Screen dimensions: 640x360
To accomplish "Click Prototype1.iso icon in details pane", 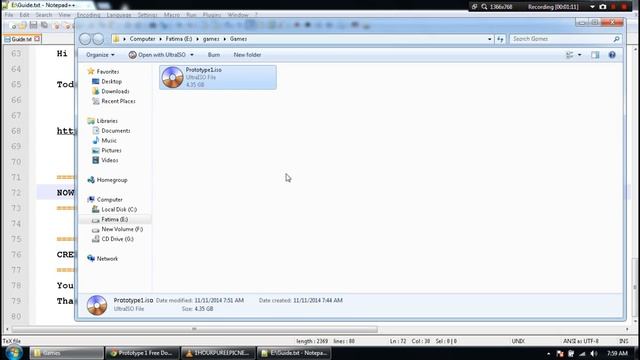I will [x=97, y=305].
